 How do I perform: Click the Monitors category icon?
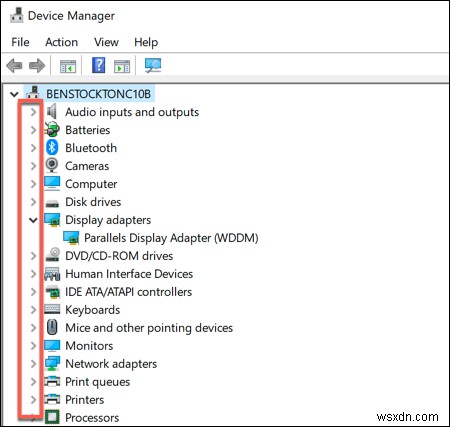(x=52, y=345)
